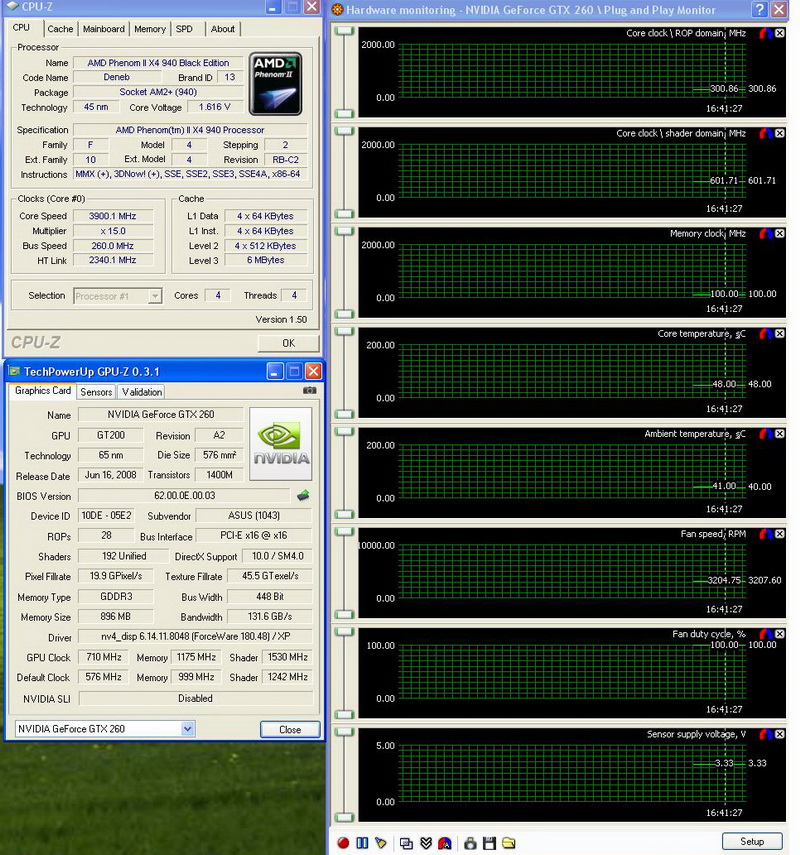Click the Driver field showing ForceWare 180.48
This screenshot has width=800, height=855.
(x=195, y=636)
